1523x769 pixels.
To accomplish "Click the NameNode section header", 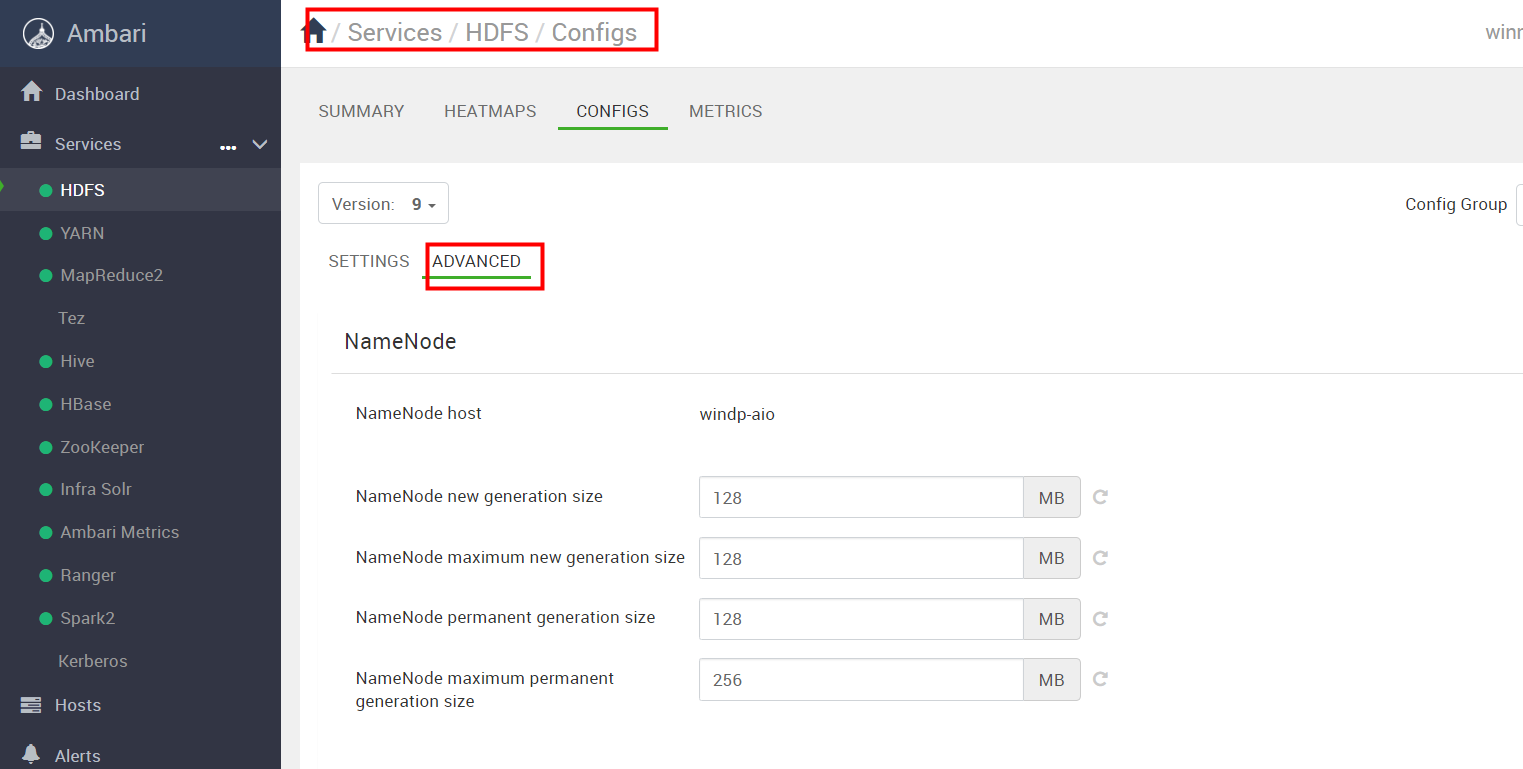I will 400,341.
